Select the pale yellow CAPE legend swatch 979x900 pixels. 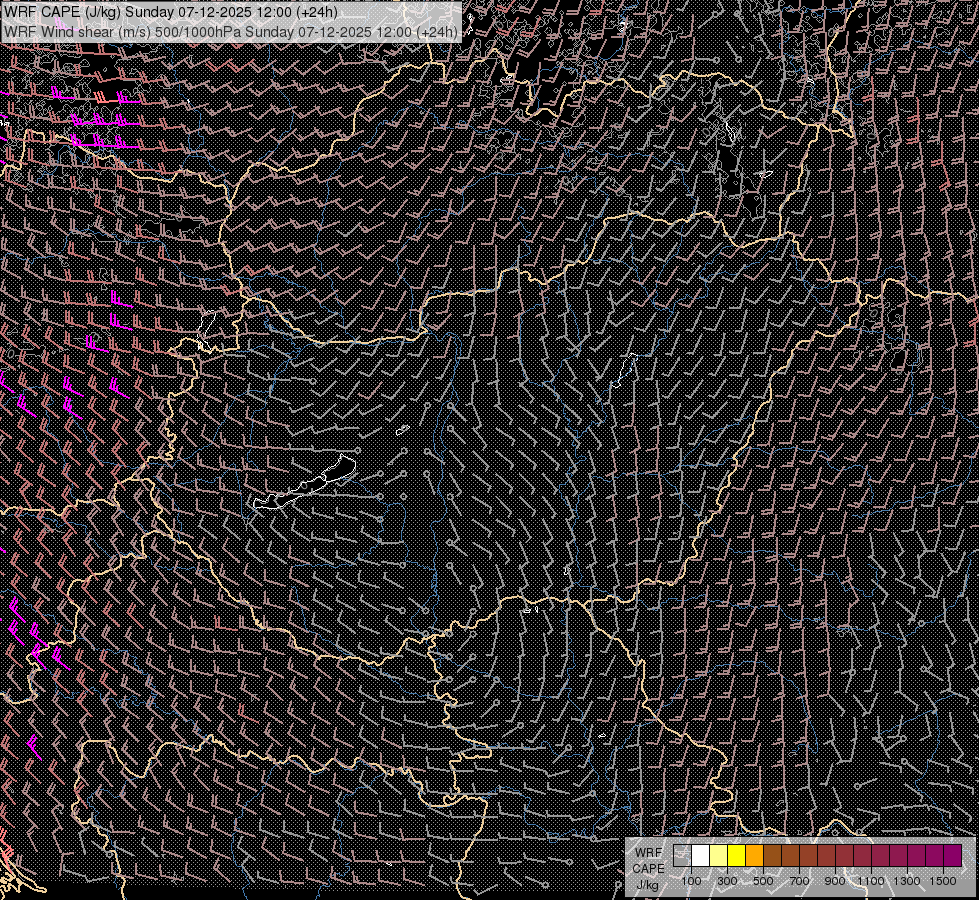718,856
